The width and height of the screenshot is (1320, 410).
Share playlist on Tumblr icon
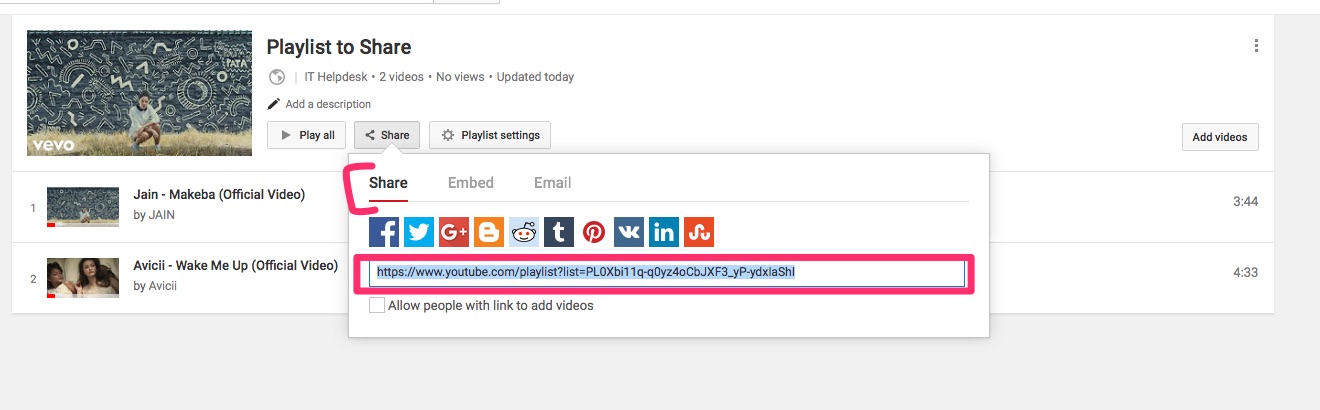[559, 232]
